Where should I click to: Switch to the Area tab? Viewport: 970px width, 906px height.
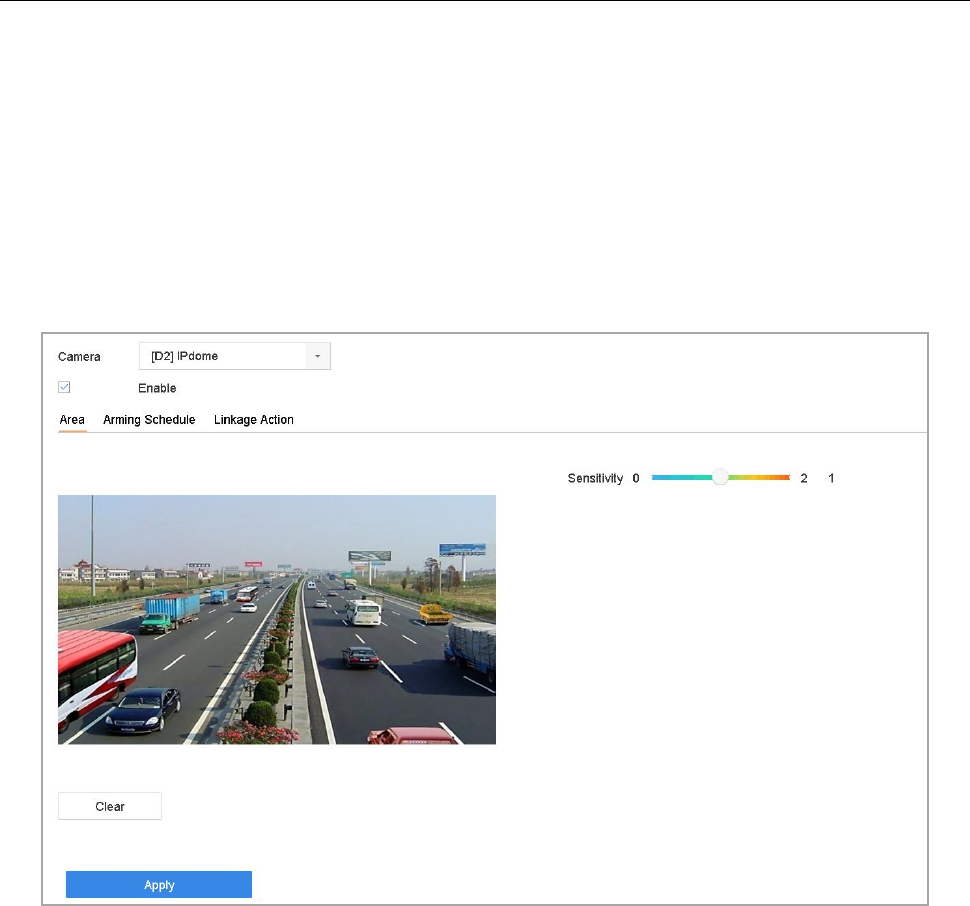point(72,420)
